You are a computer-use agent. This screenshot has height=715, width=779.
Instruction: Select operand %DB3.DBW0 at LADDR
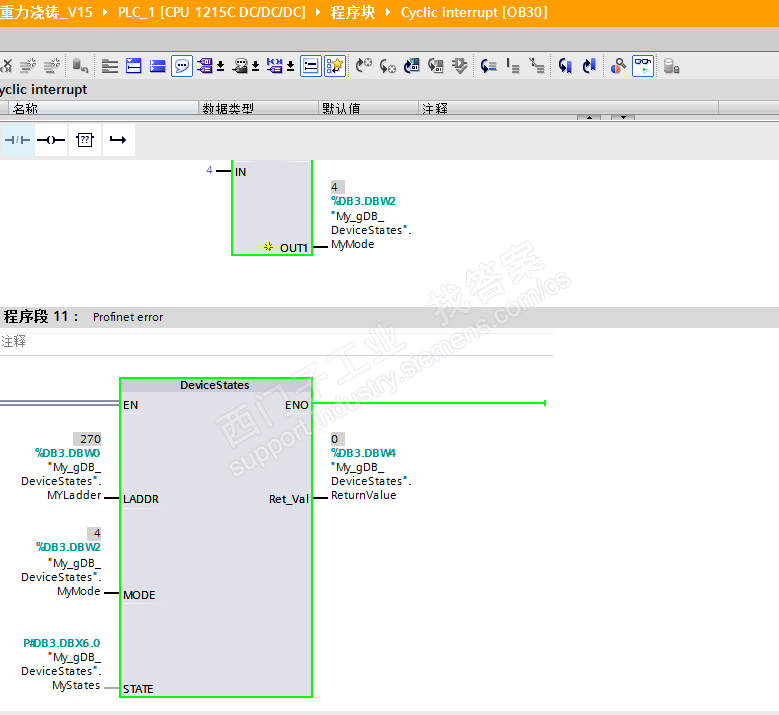tap(68, 453)
